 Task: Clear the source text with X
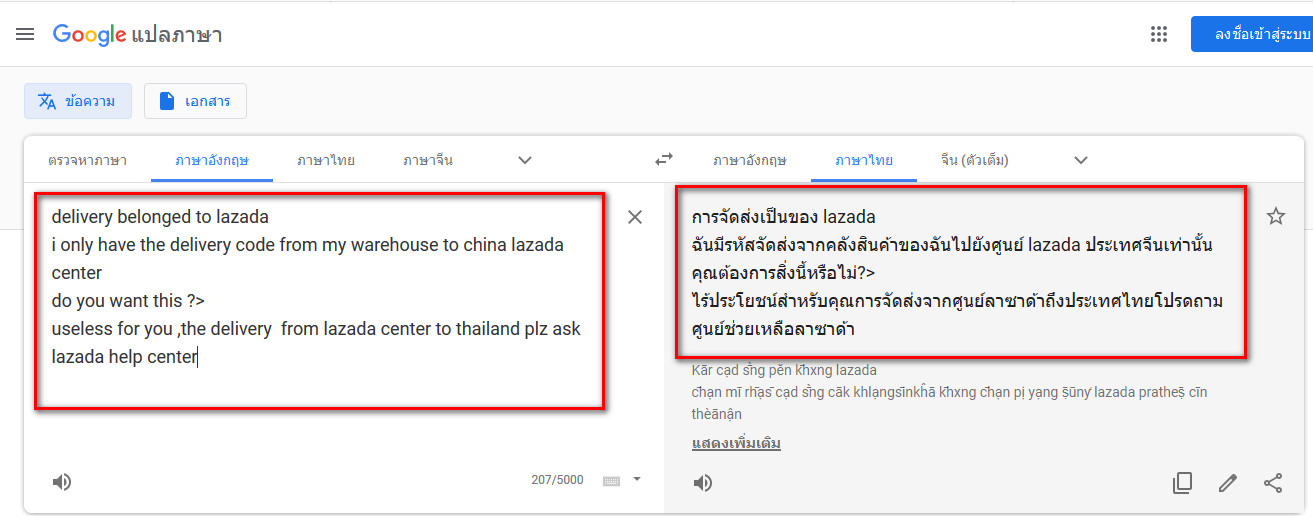(635, 217)
